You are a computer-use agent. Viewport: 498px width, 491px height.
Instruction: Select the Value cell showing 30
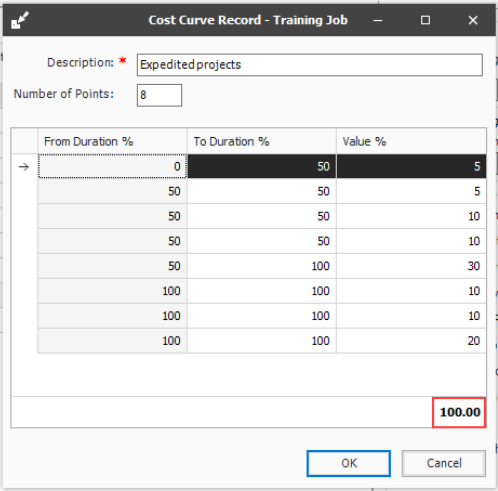pos(411,266)
